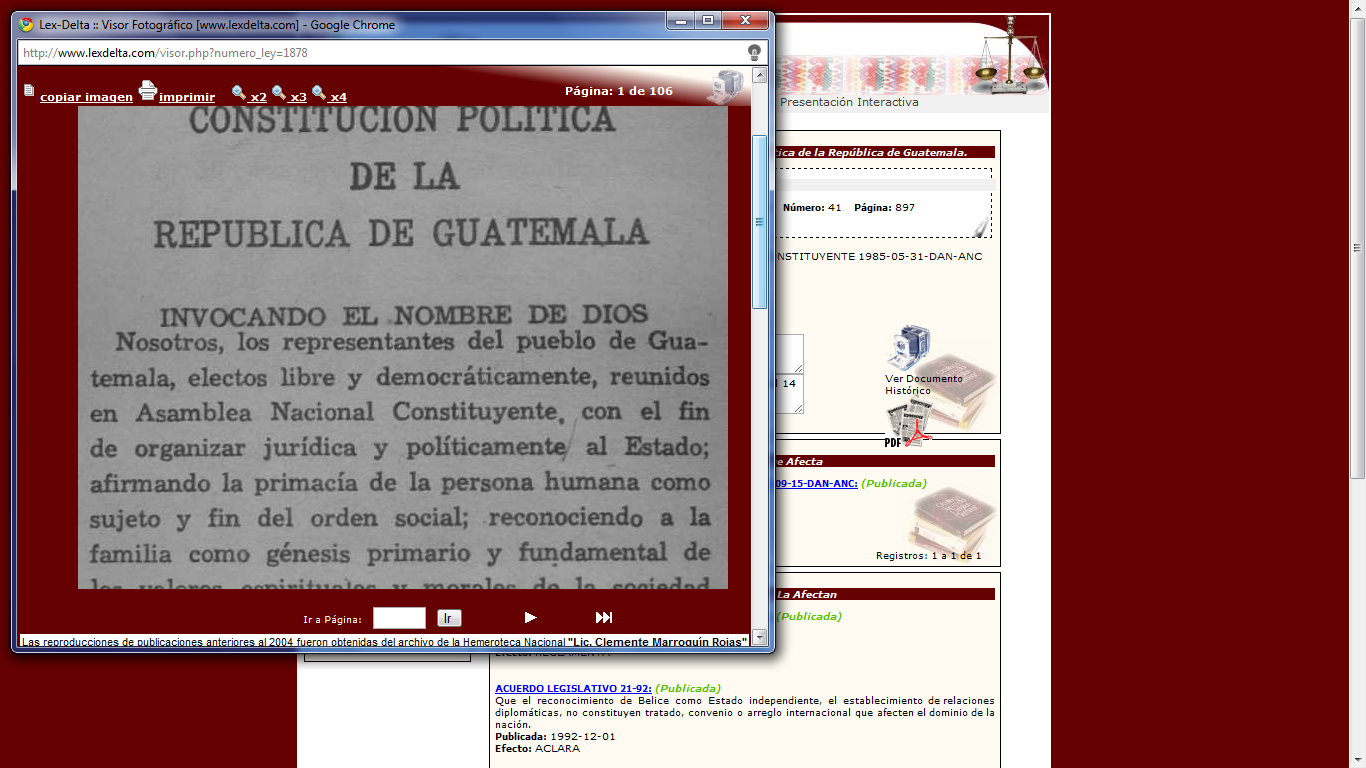Focus the Ir a Página input field
The width and height of the screenshot is (1366, 768).
(399, 618)
